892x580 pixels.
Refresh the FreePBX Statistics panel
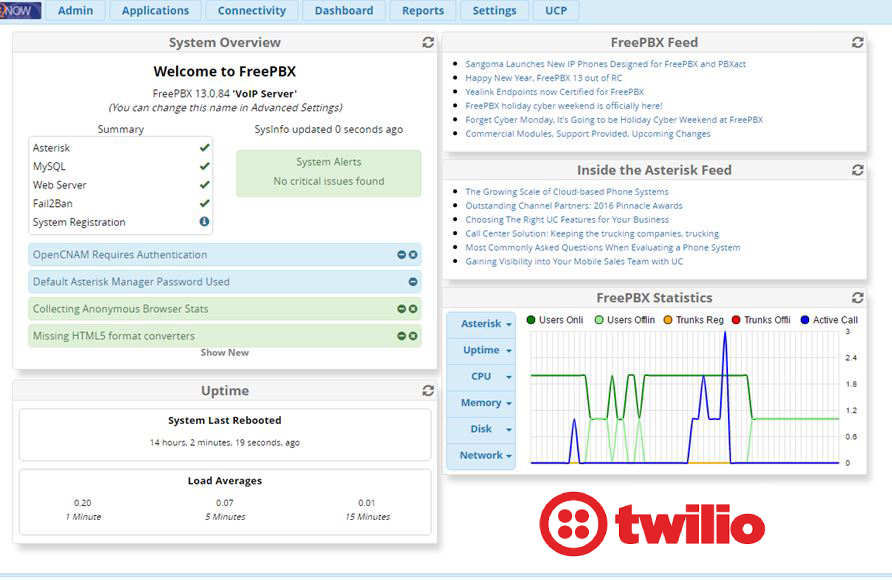click(857, 297)
